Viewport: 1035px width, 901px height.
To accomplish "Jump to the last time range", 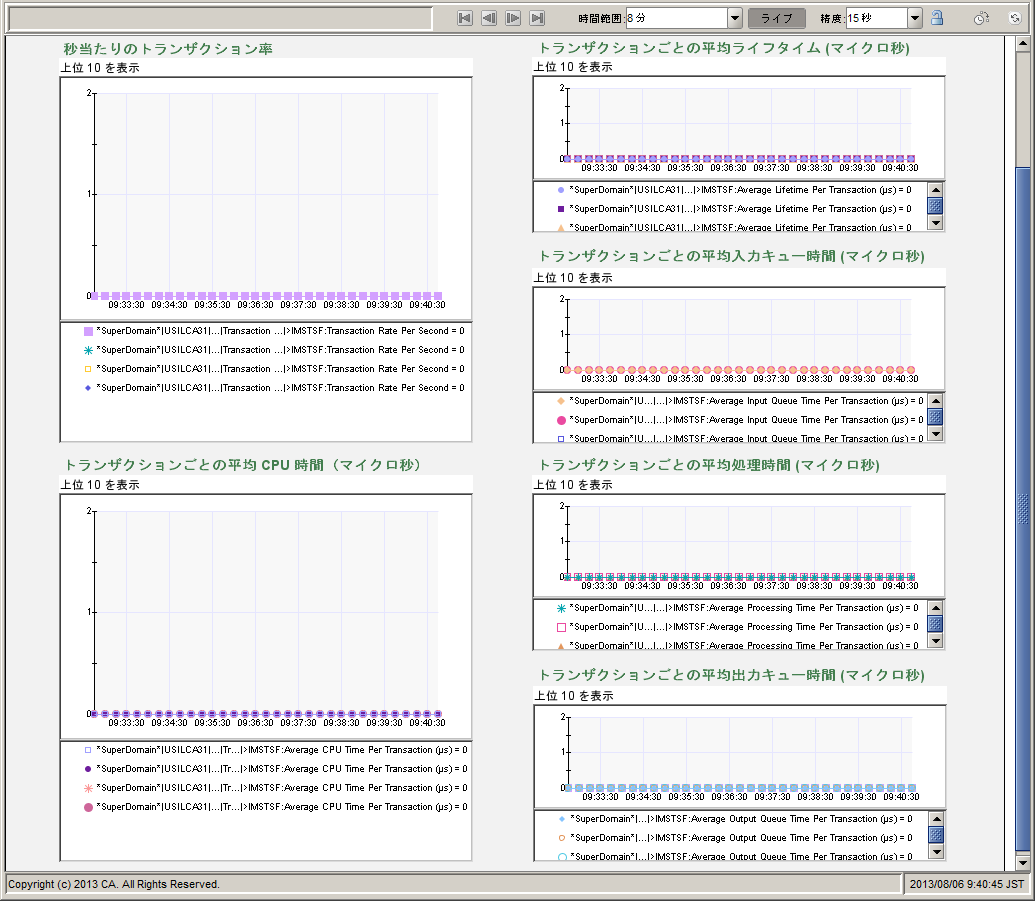I will coord(537,18).
